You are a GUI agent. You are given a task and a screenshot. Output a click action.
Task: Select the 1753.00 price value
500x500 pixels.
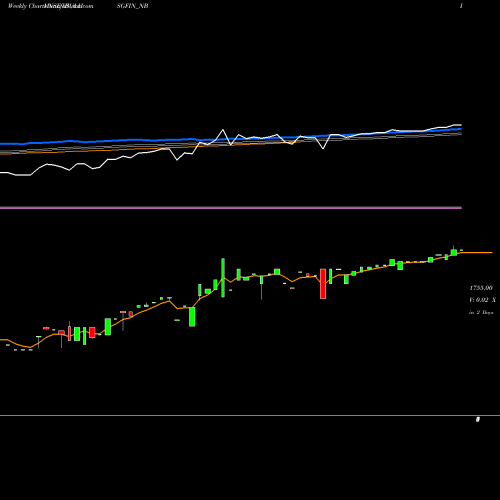pos(481,288)
